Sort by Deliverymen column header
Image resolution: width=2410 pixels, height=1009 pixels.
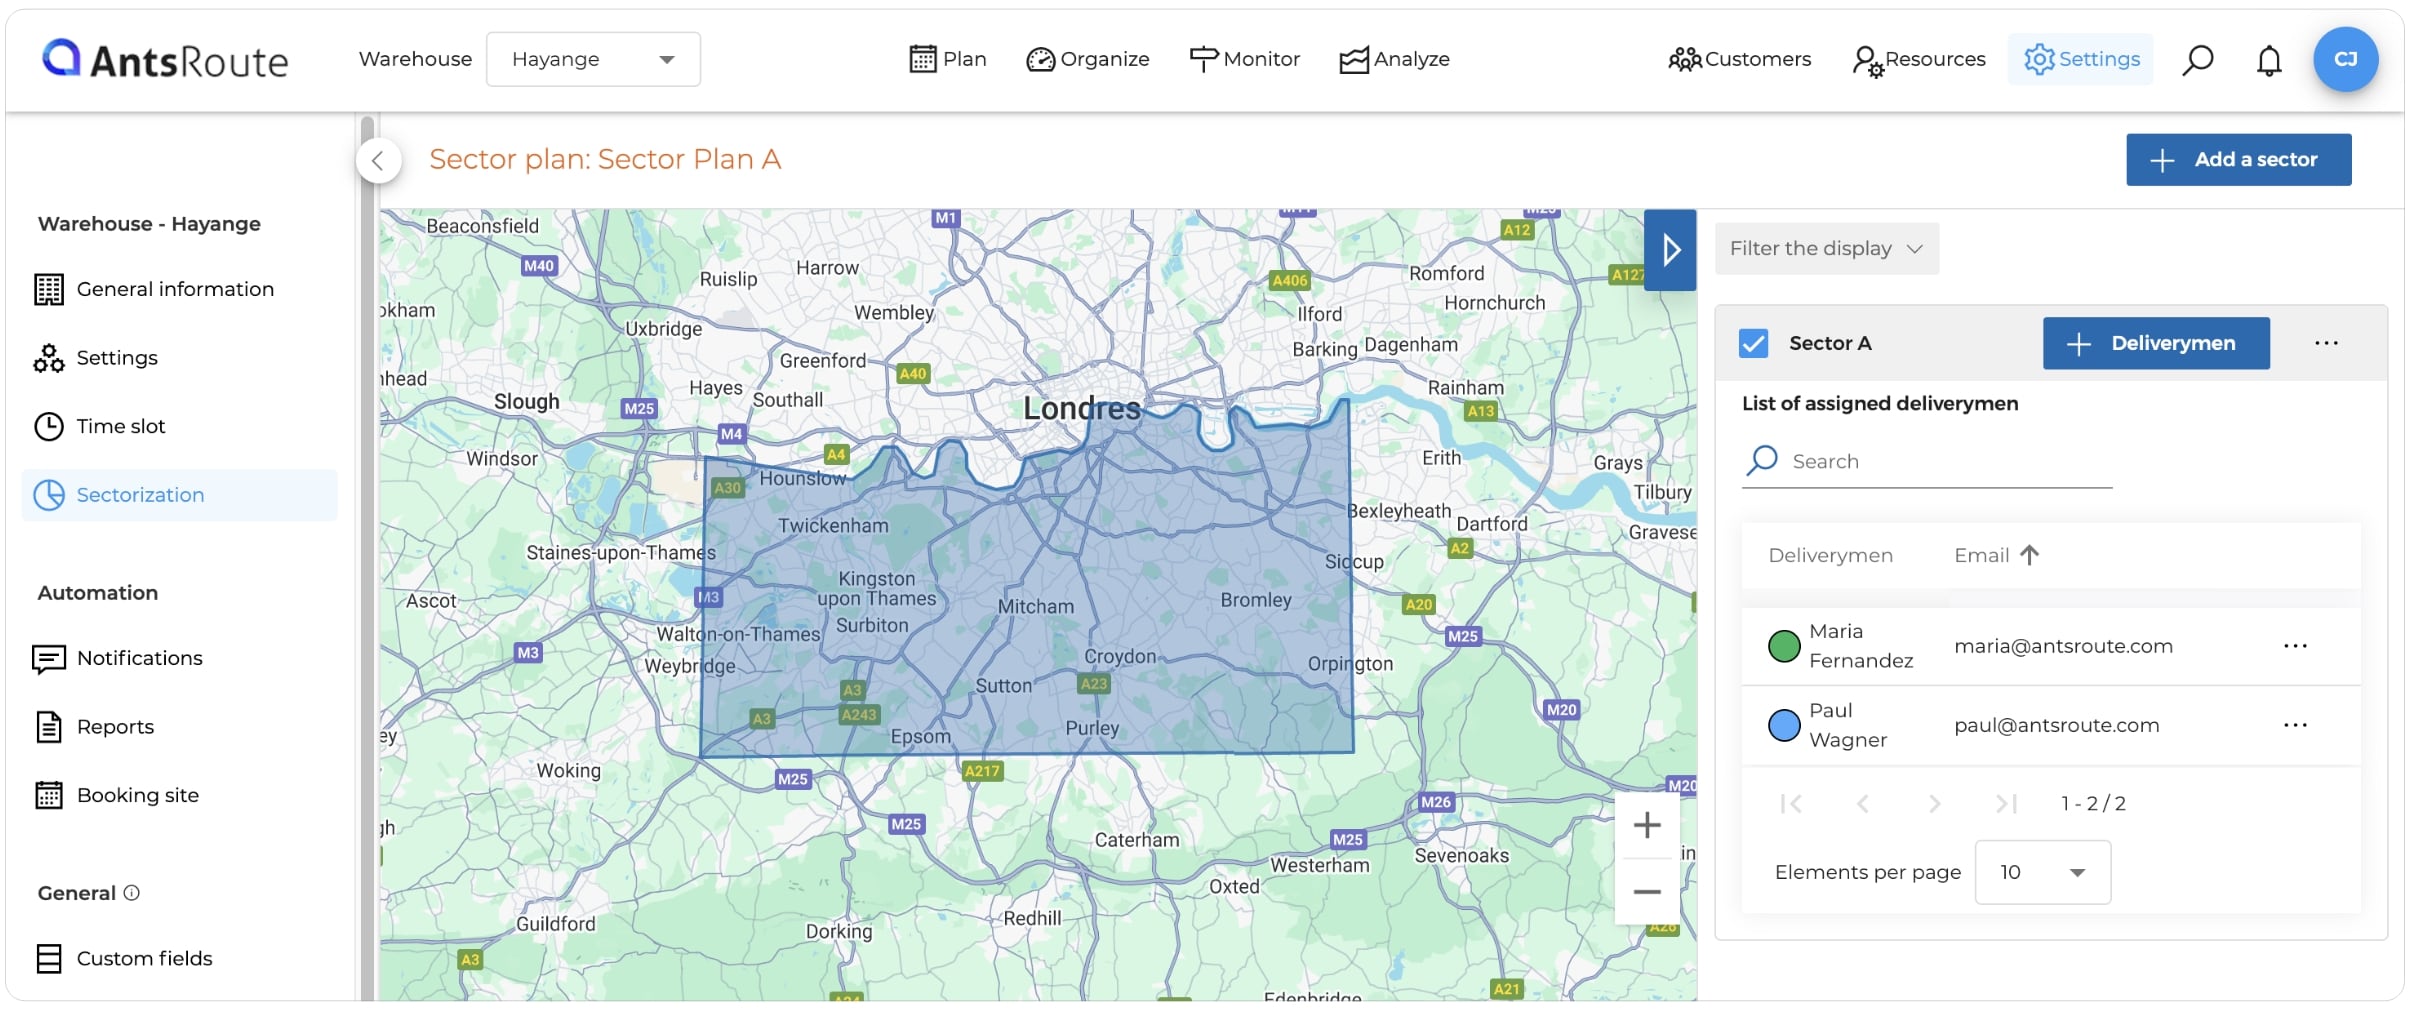(1830, 555)
